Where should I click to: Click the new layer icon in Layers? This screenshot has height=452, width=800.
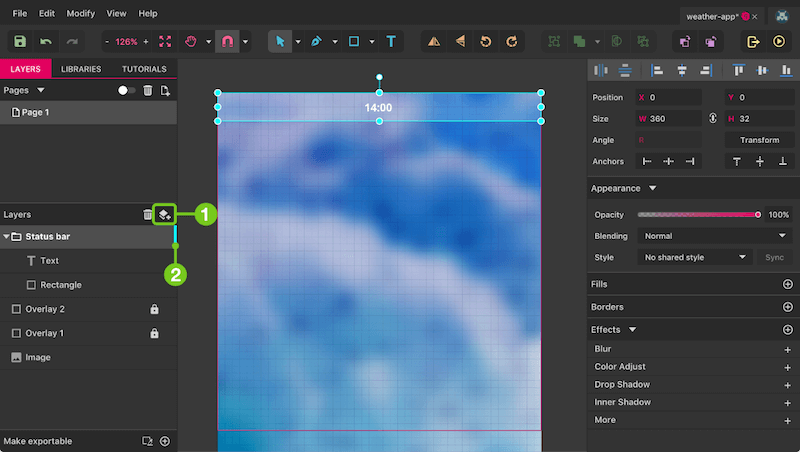pos(164,214)
